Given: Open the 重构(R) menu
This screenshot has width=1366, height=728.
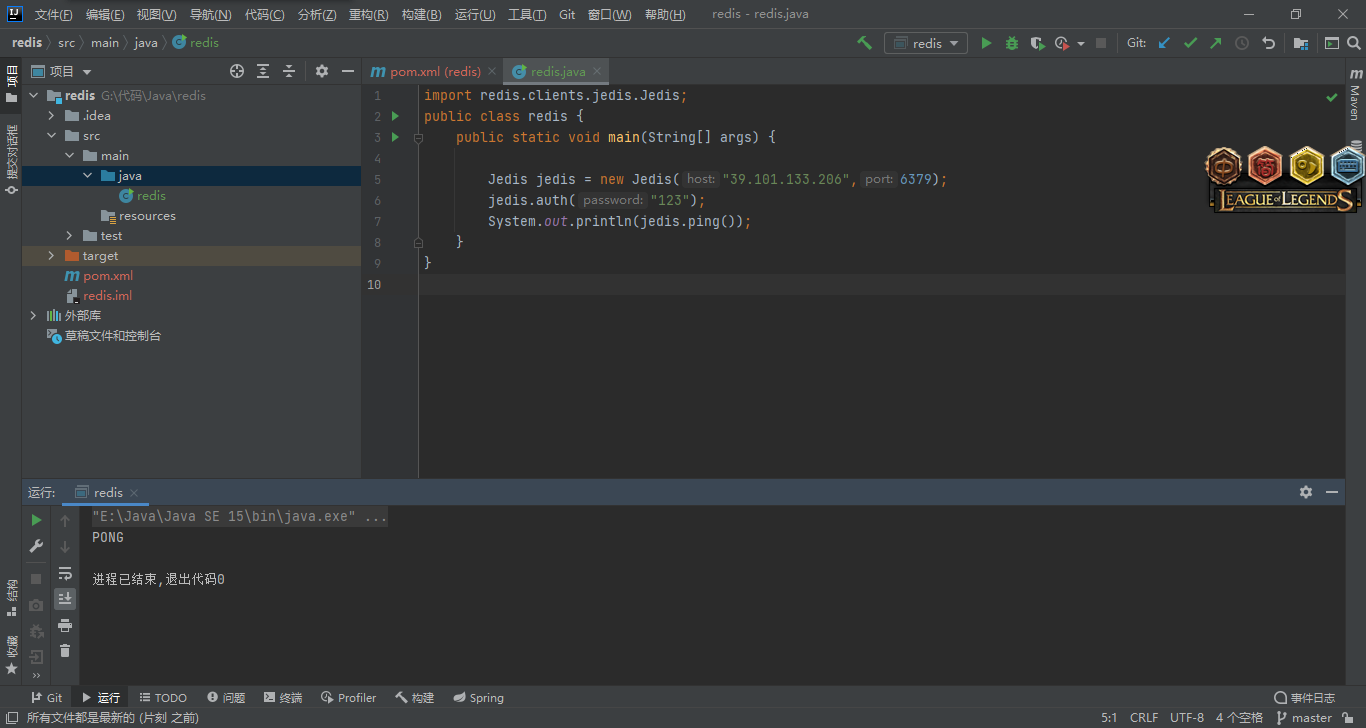Looking at the screenshot, I should [369, 15].
